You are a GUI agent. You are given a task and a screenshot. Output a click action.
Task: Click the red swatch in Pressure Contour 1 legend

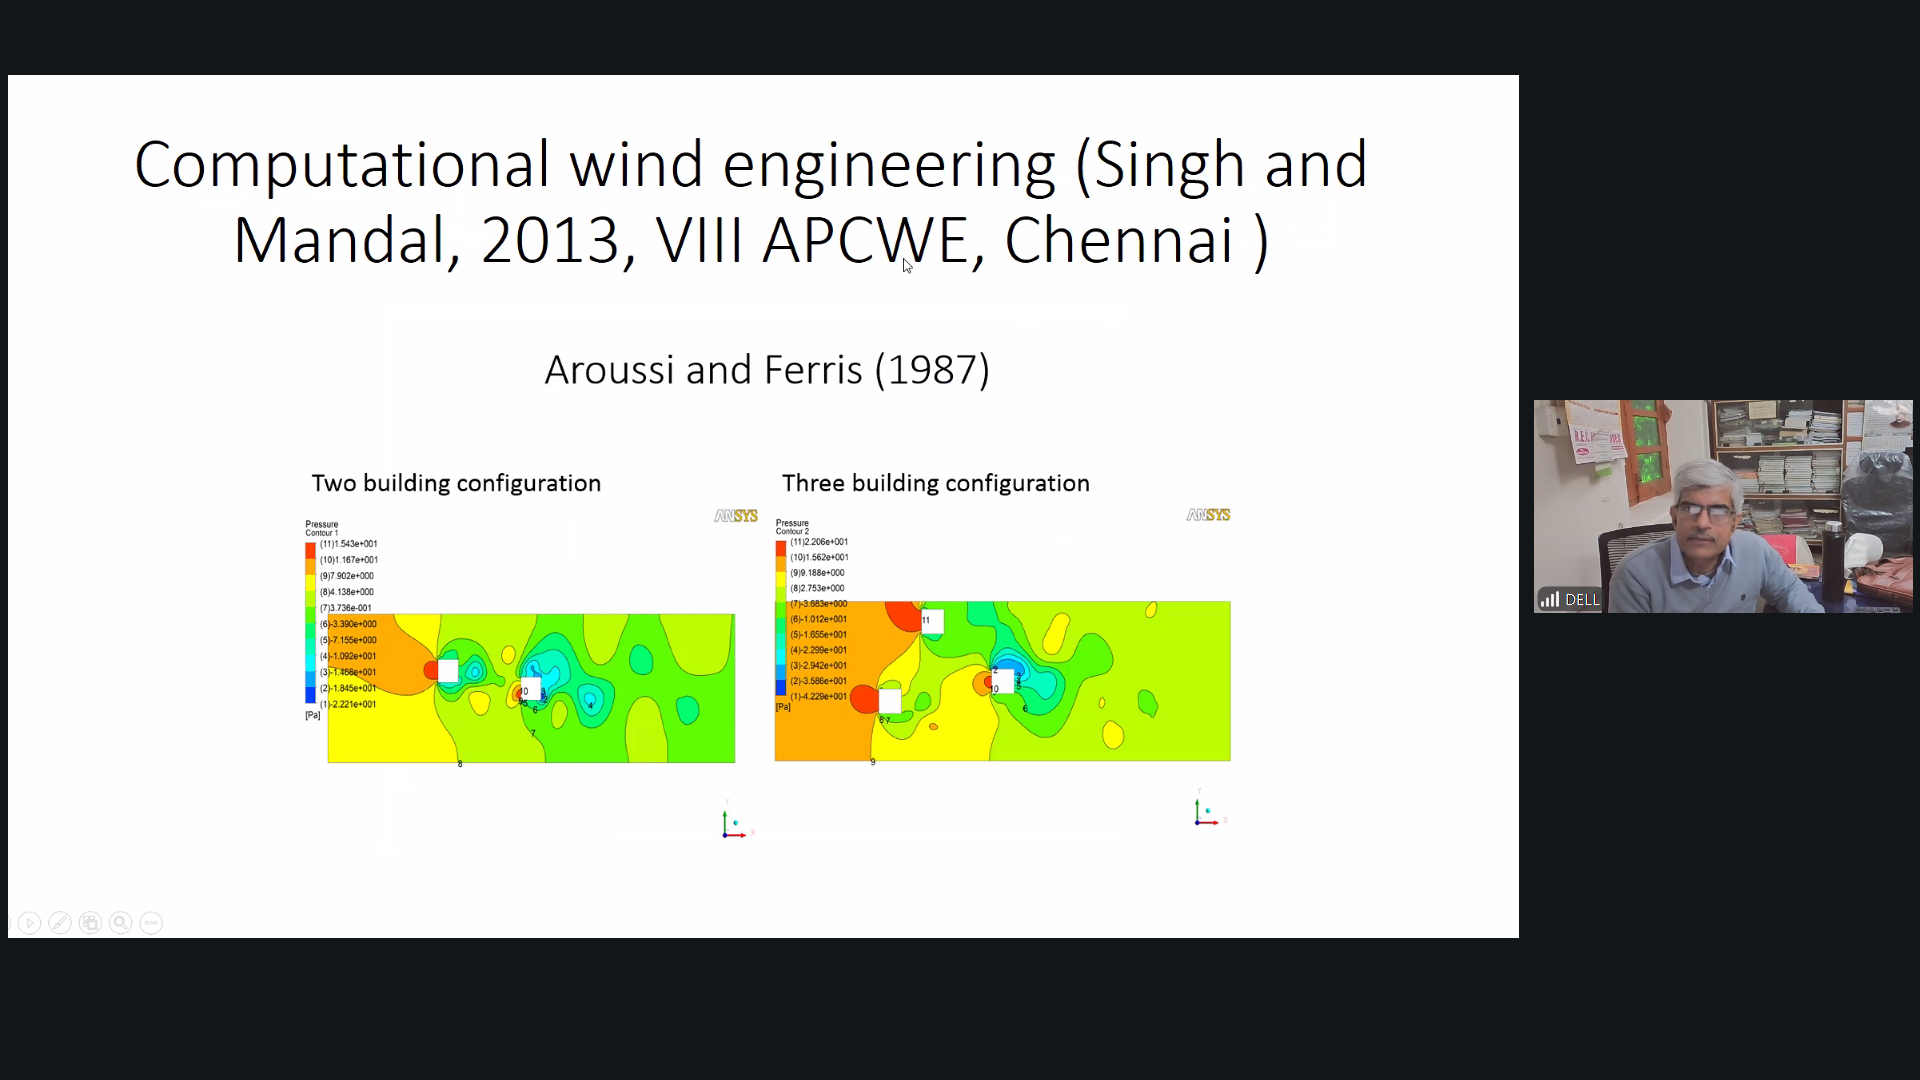(x=311, y=549)
